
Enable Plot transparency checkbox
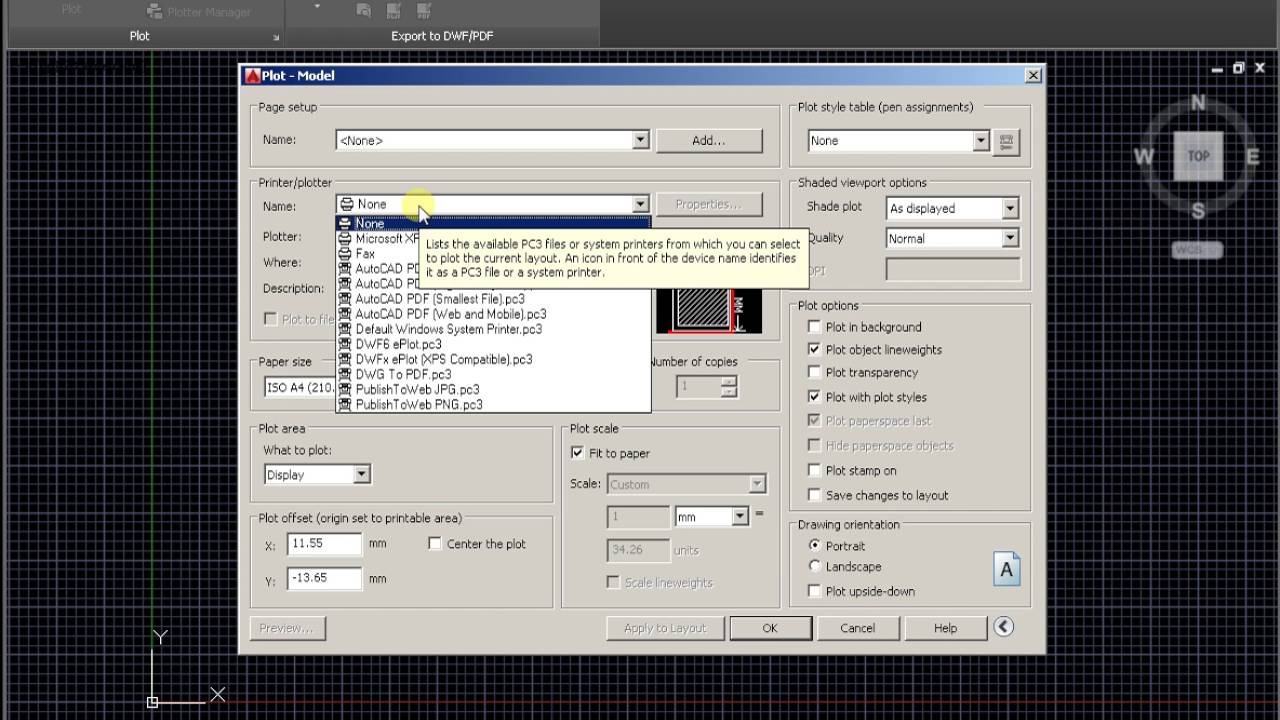coord(814,372)
